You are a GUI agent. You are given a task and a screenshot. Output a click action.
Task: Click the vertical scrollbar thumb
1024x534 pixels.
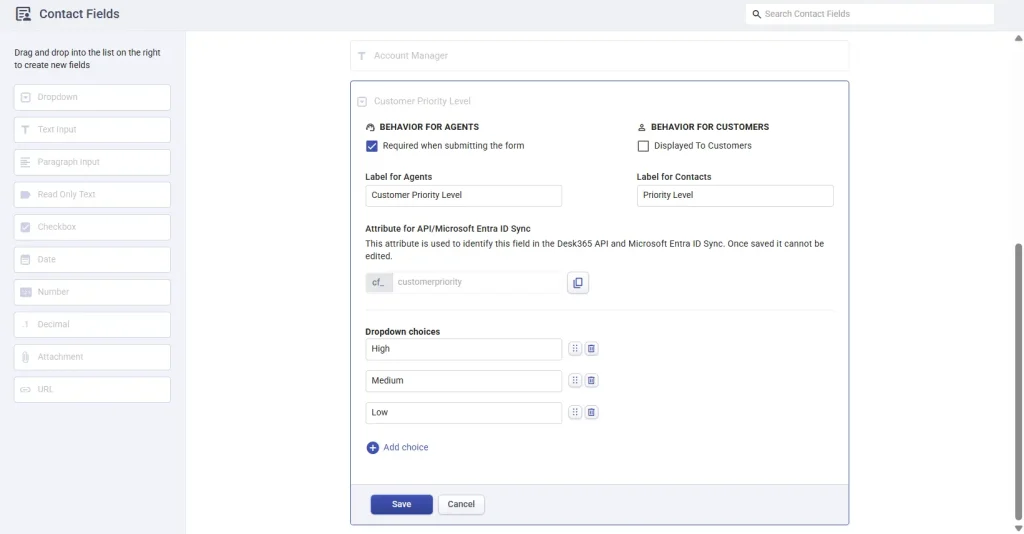(1018, 382)
